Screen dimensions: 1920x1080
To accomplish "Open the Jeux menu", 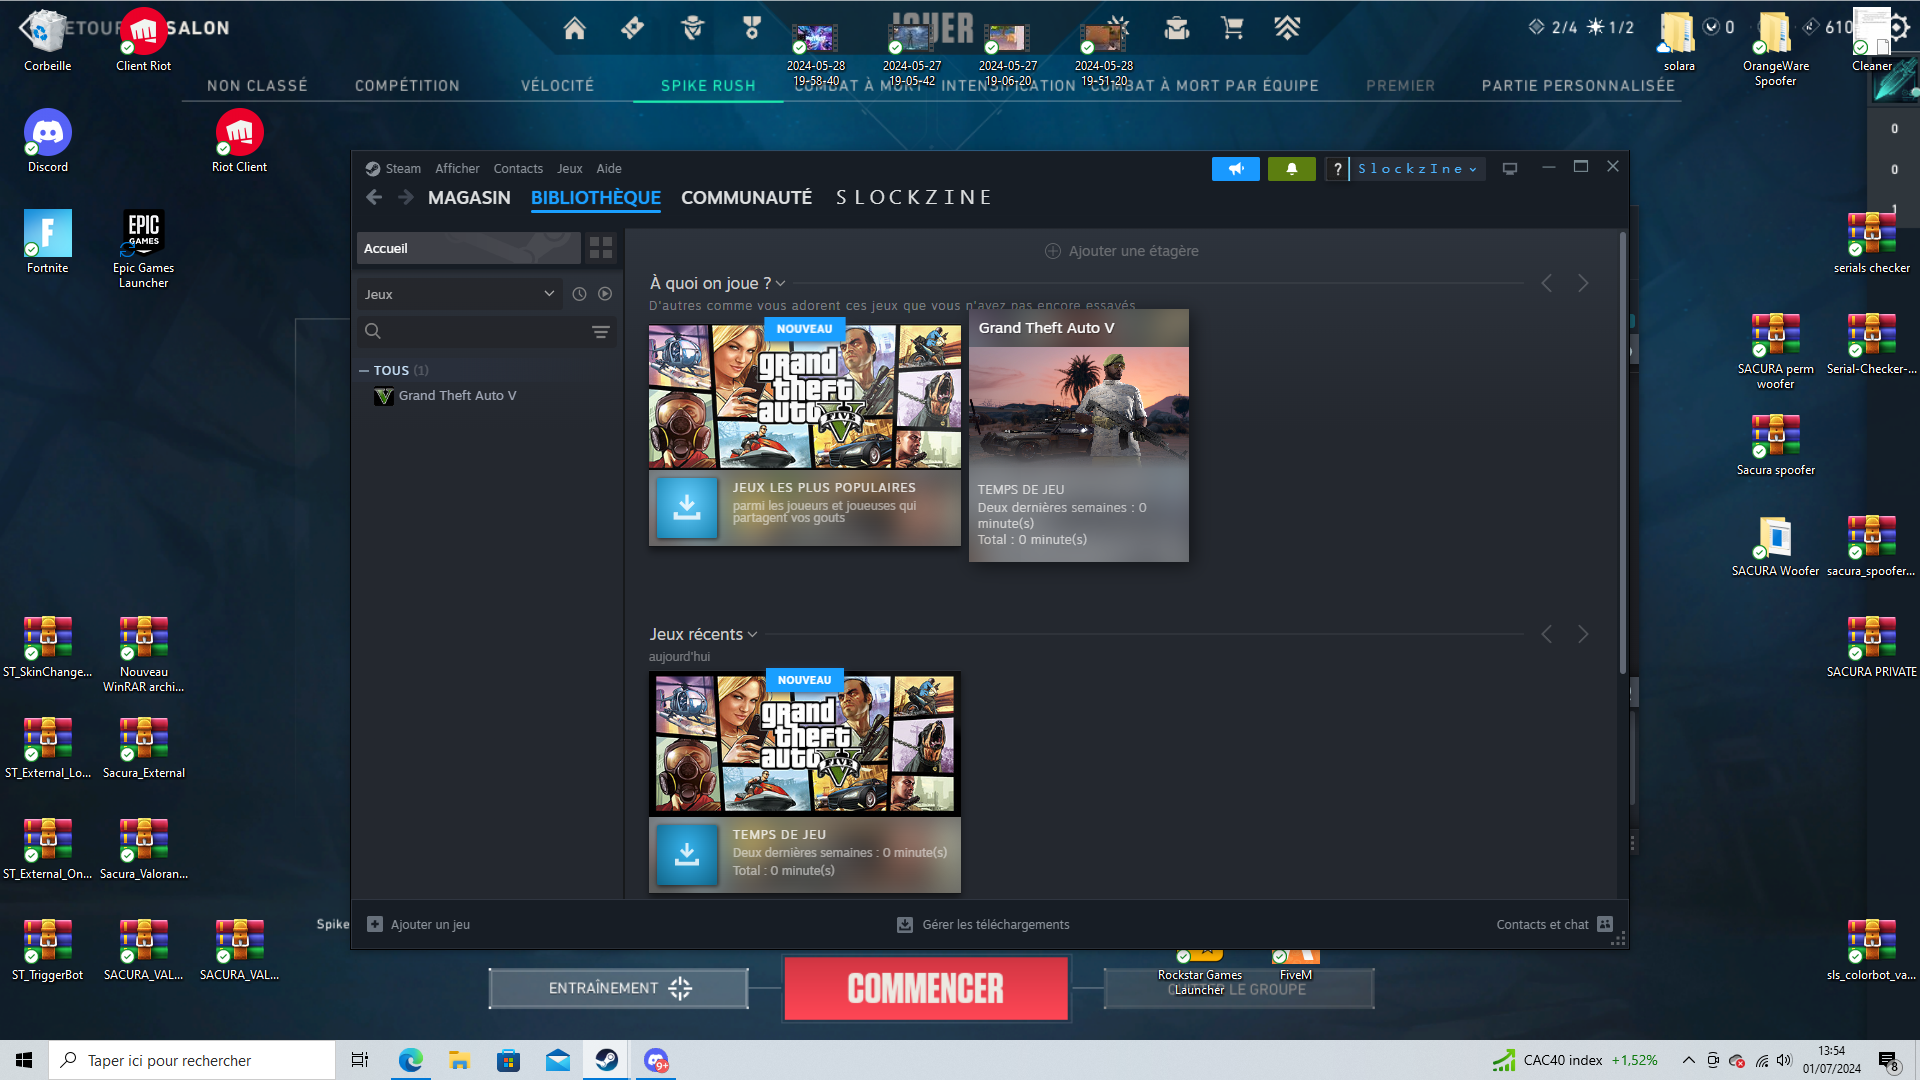I will 570,169.
